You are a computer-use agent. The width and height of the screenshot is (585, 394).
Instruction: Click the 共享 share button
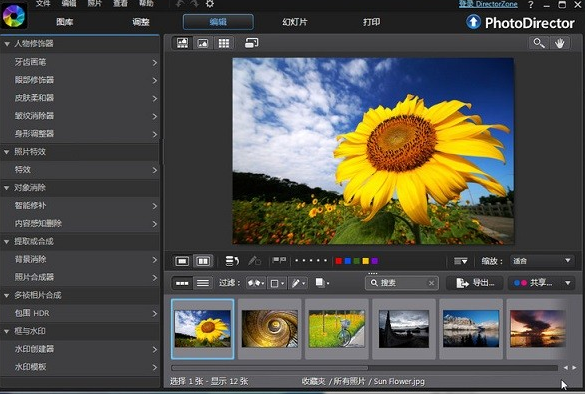point(533,283)
